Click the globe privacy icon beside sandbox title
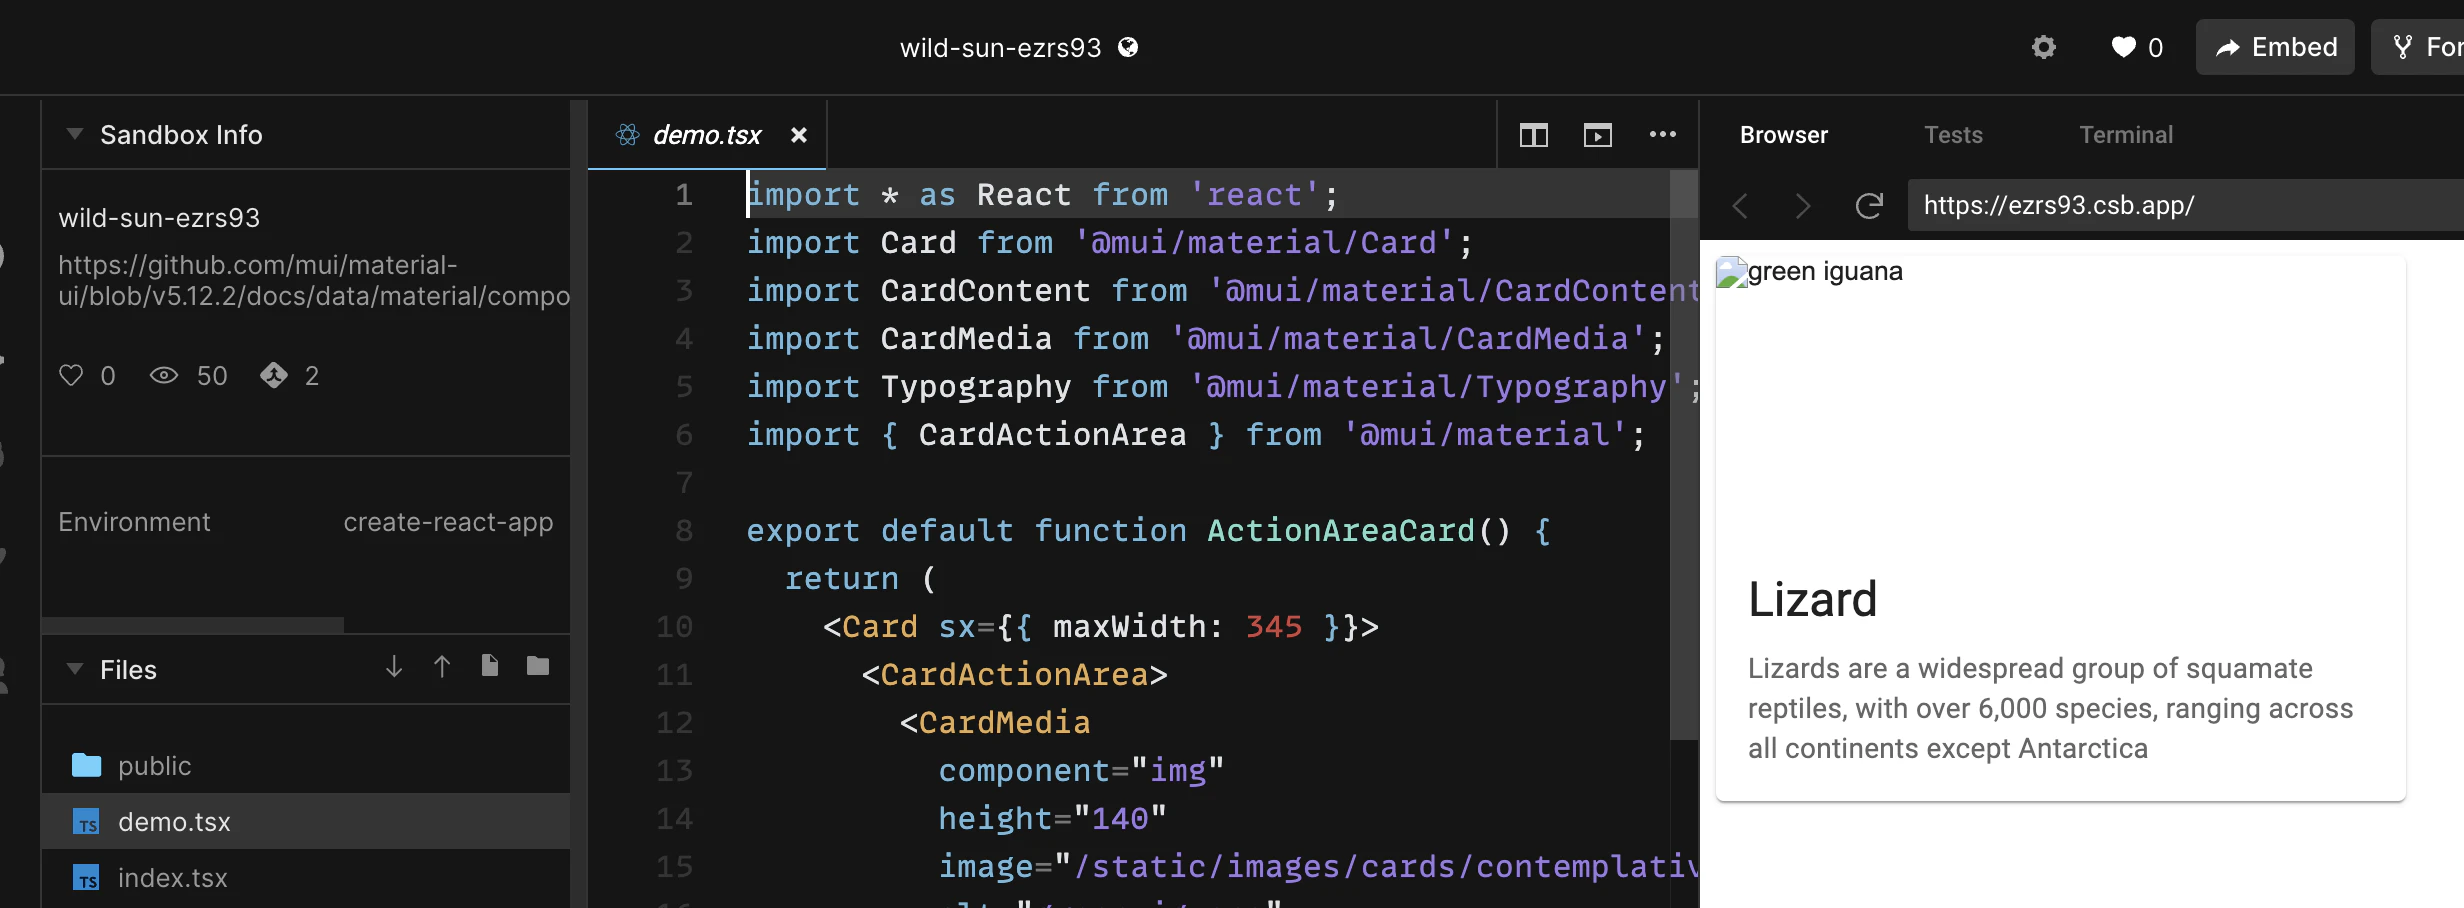Viewport: 2464px width, 908px height. point(1128,47)
